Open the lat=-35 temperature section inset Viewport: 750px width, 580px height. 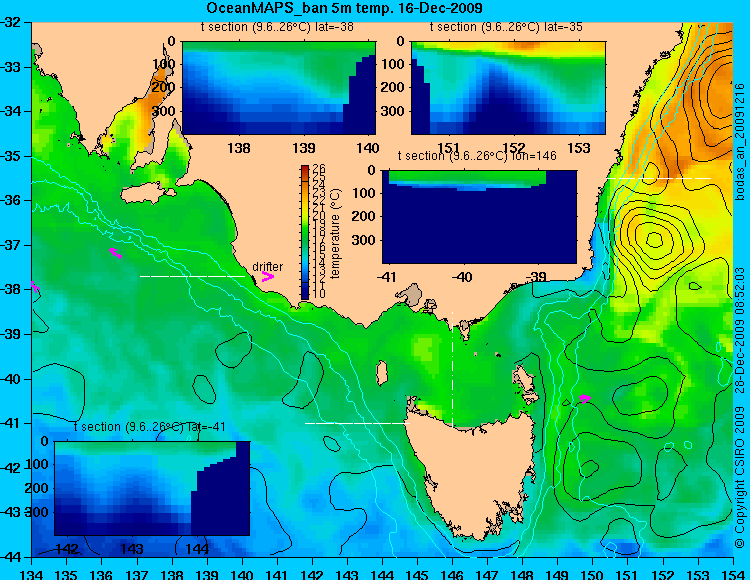pos(508,88)
